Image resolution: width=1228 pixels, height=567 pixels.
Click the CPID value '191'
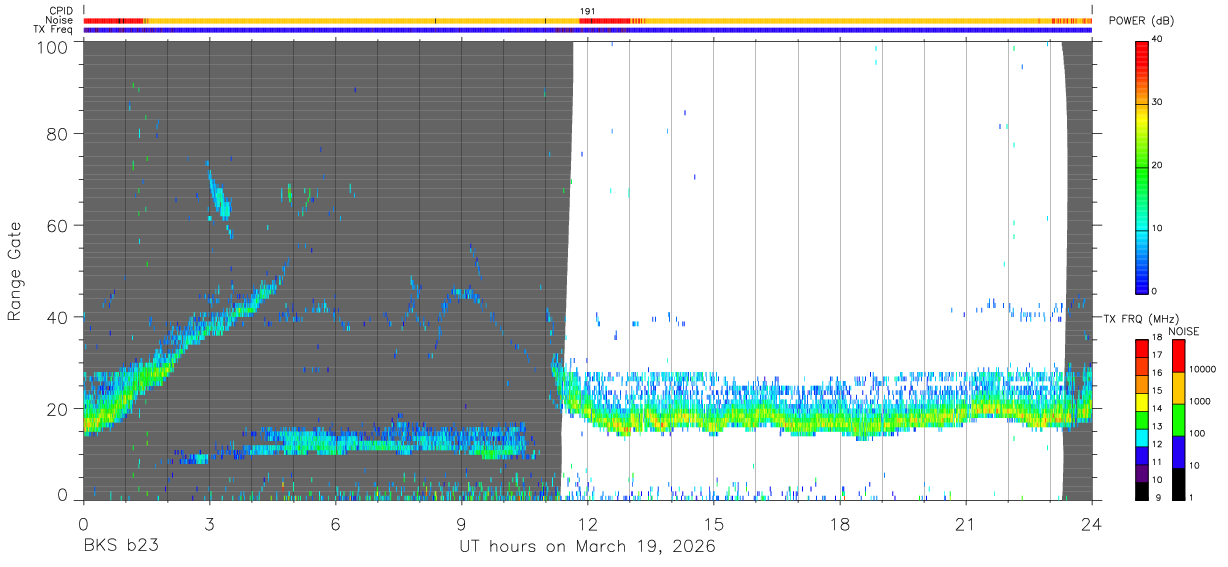click(587, 10)
